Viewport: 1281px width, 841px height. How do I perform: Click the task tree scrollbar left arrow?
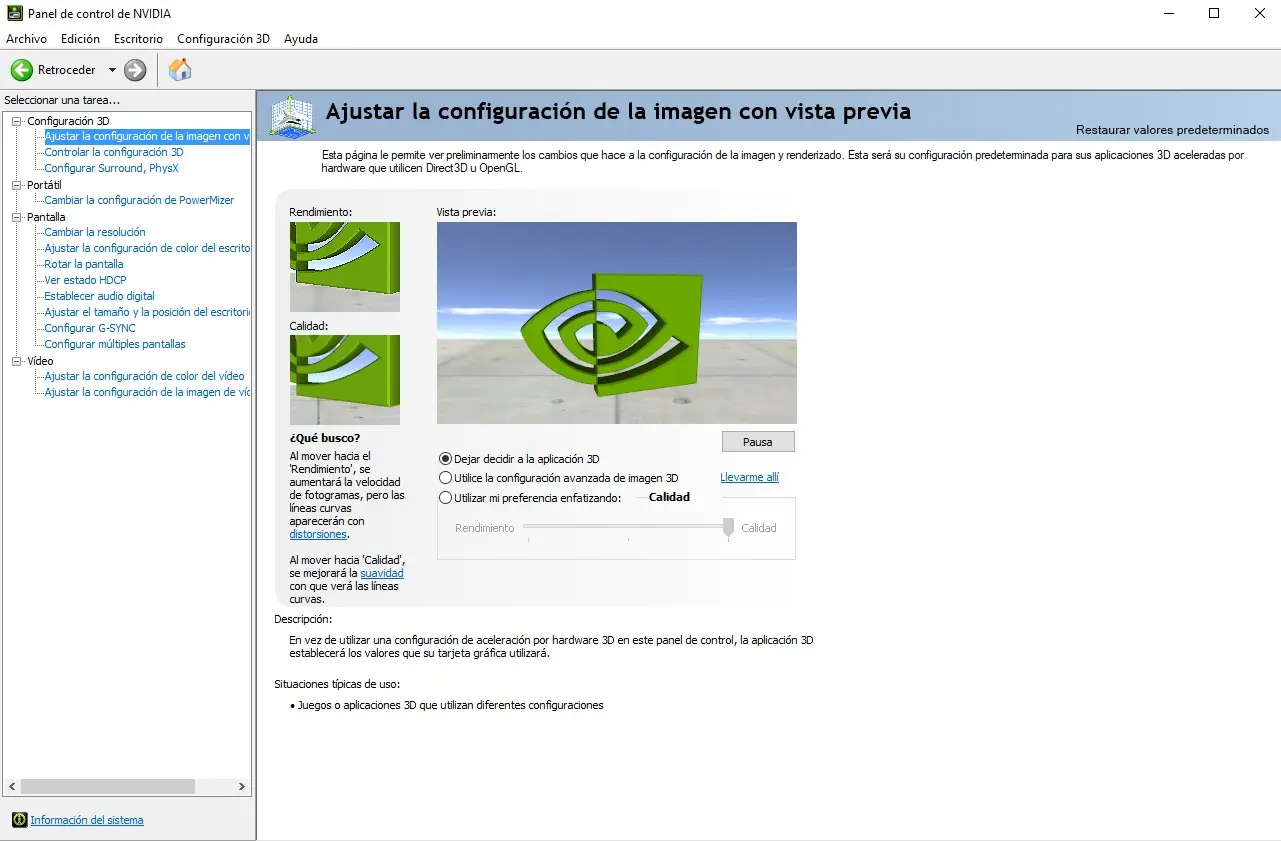tap(12, 787)
